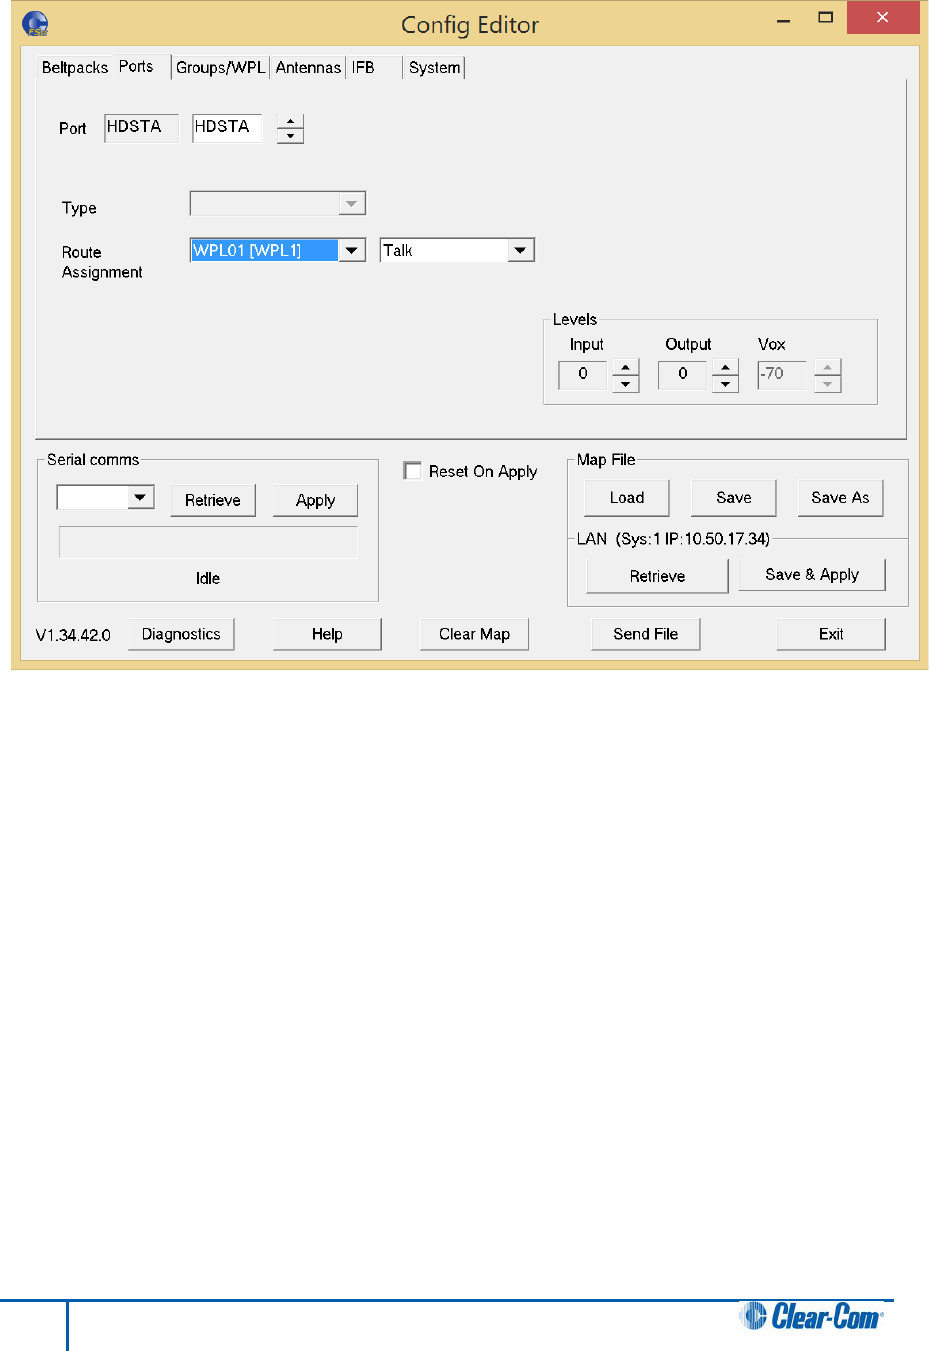Viewport: 929px width, 1351px height.
Task: Click the Vox level down arrow
Action: click(x=828, y=384)
